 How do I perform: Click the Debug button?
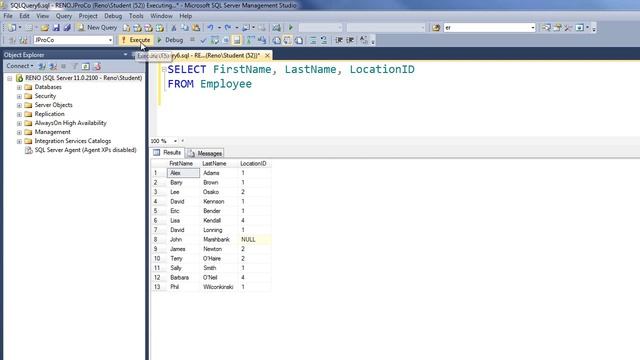[170, 40]
